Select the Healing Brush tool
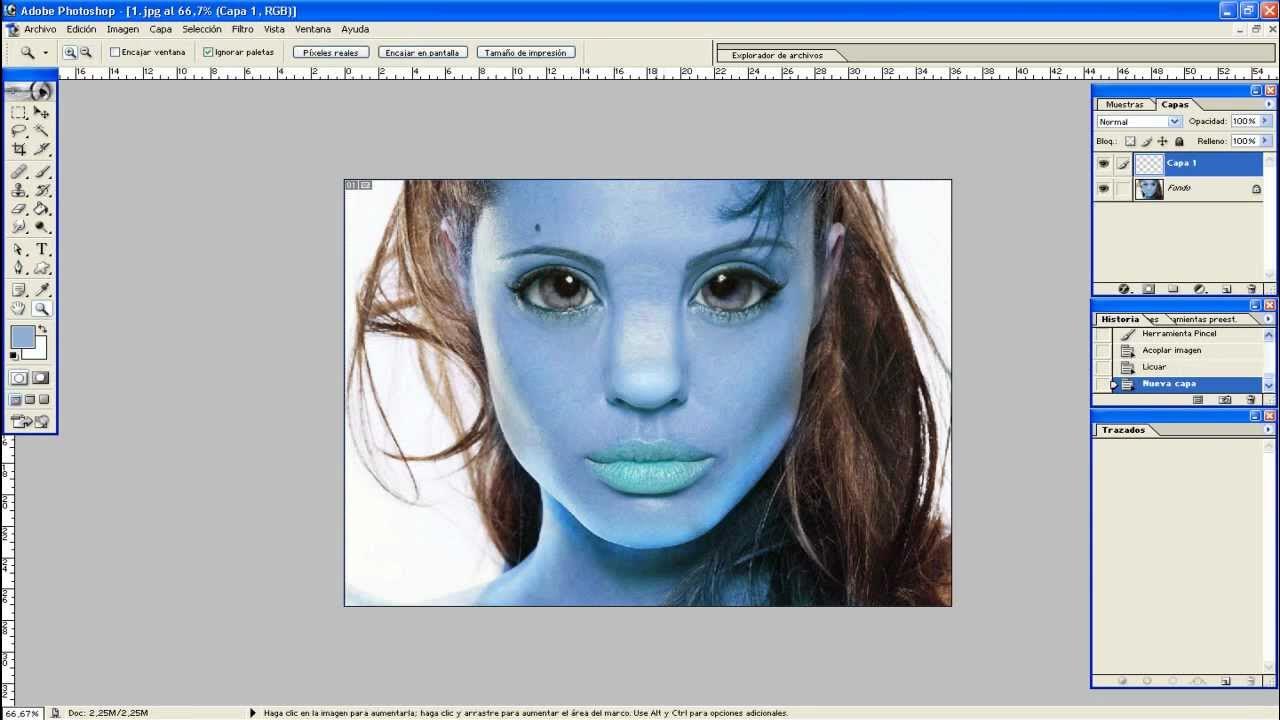The width and height of the screenshot is (1280, 720). click(x=19, y=172)
